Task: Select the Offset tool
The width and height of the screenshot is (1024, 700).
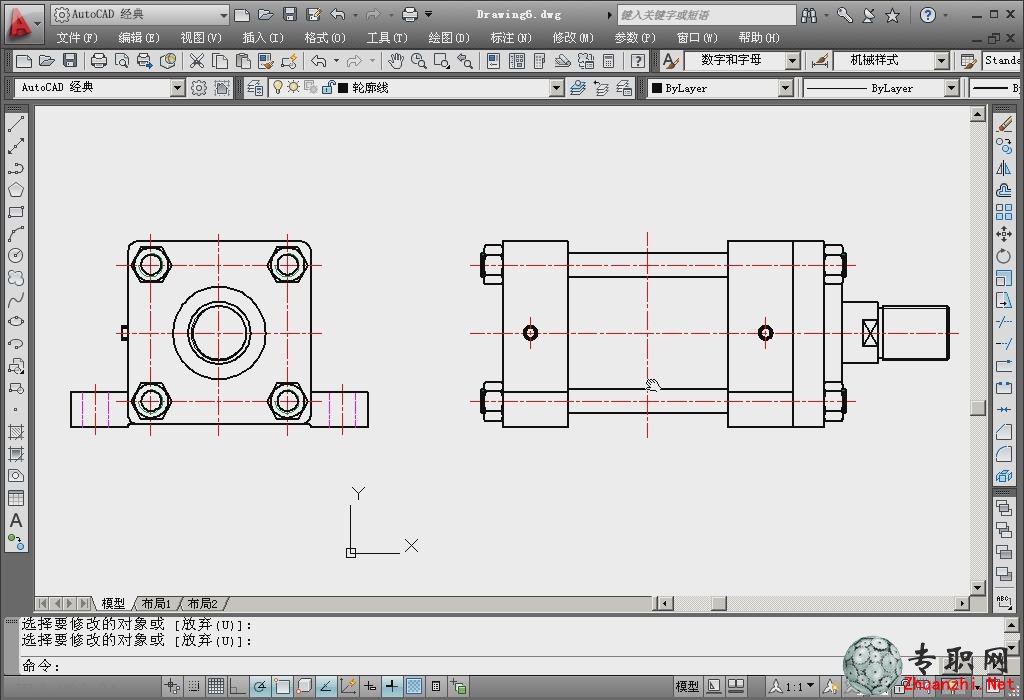Action: pos(1004,190)
